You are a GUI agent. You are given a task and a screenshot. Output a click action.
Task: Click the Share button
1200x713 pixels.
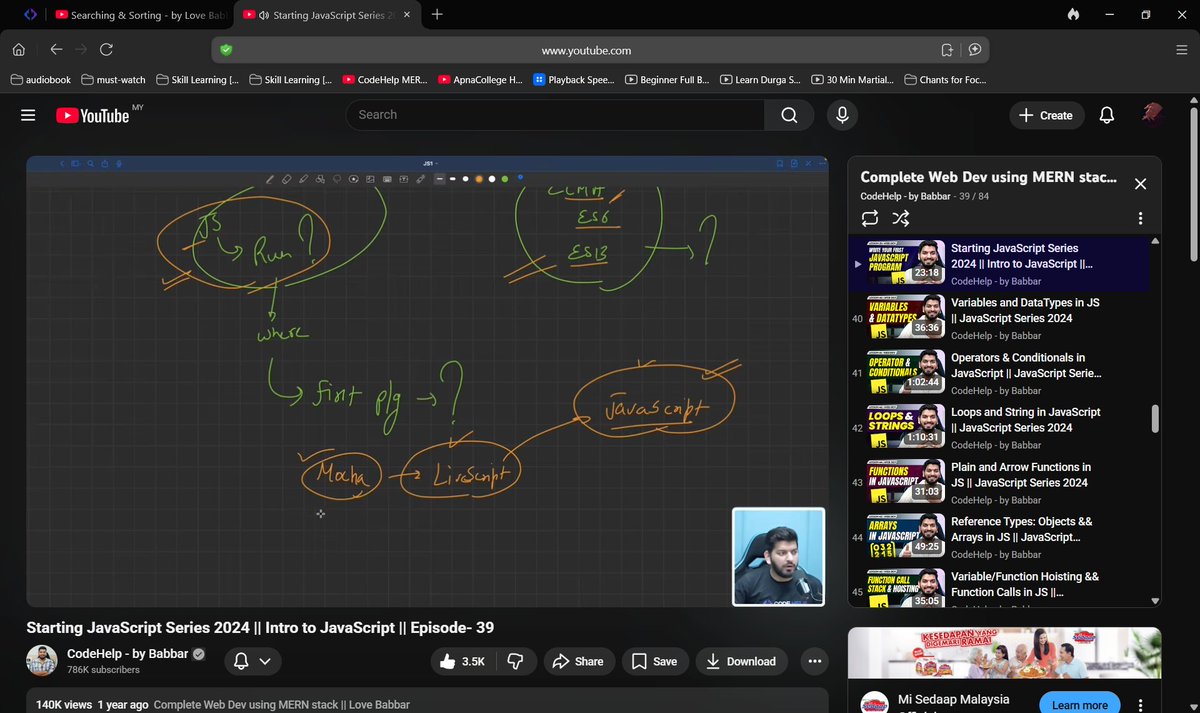578,661
